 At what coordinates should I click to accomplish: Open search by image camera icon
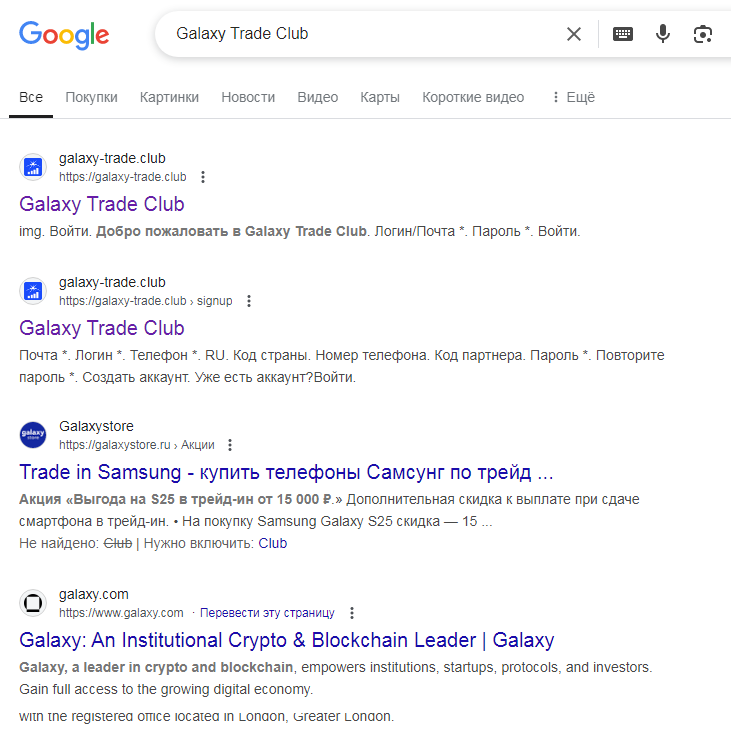703,34
